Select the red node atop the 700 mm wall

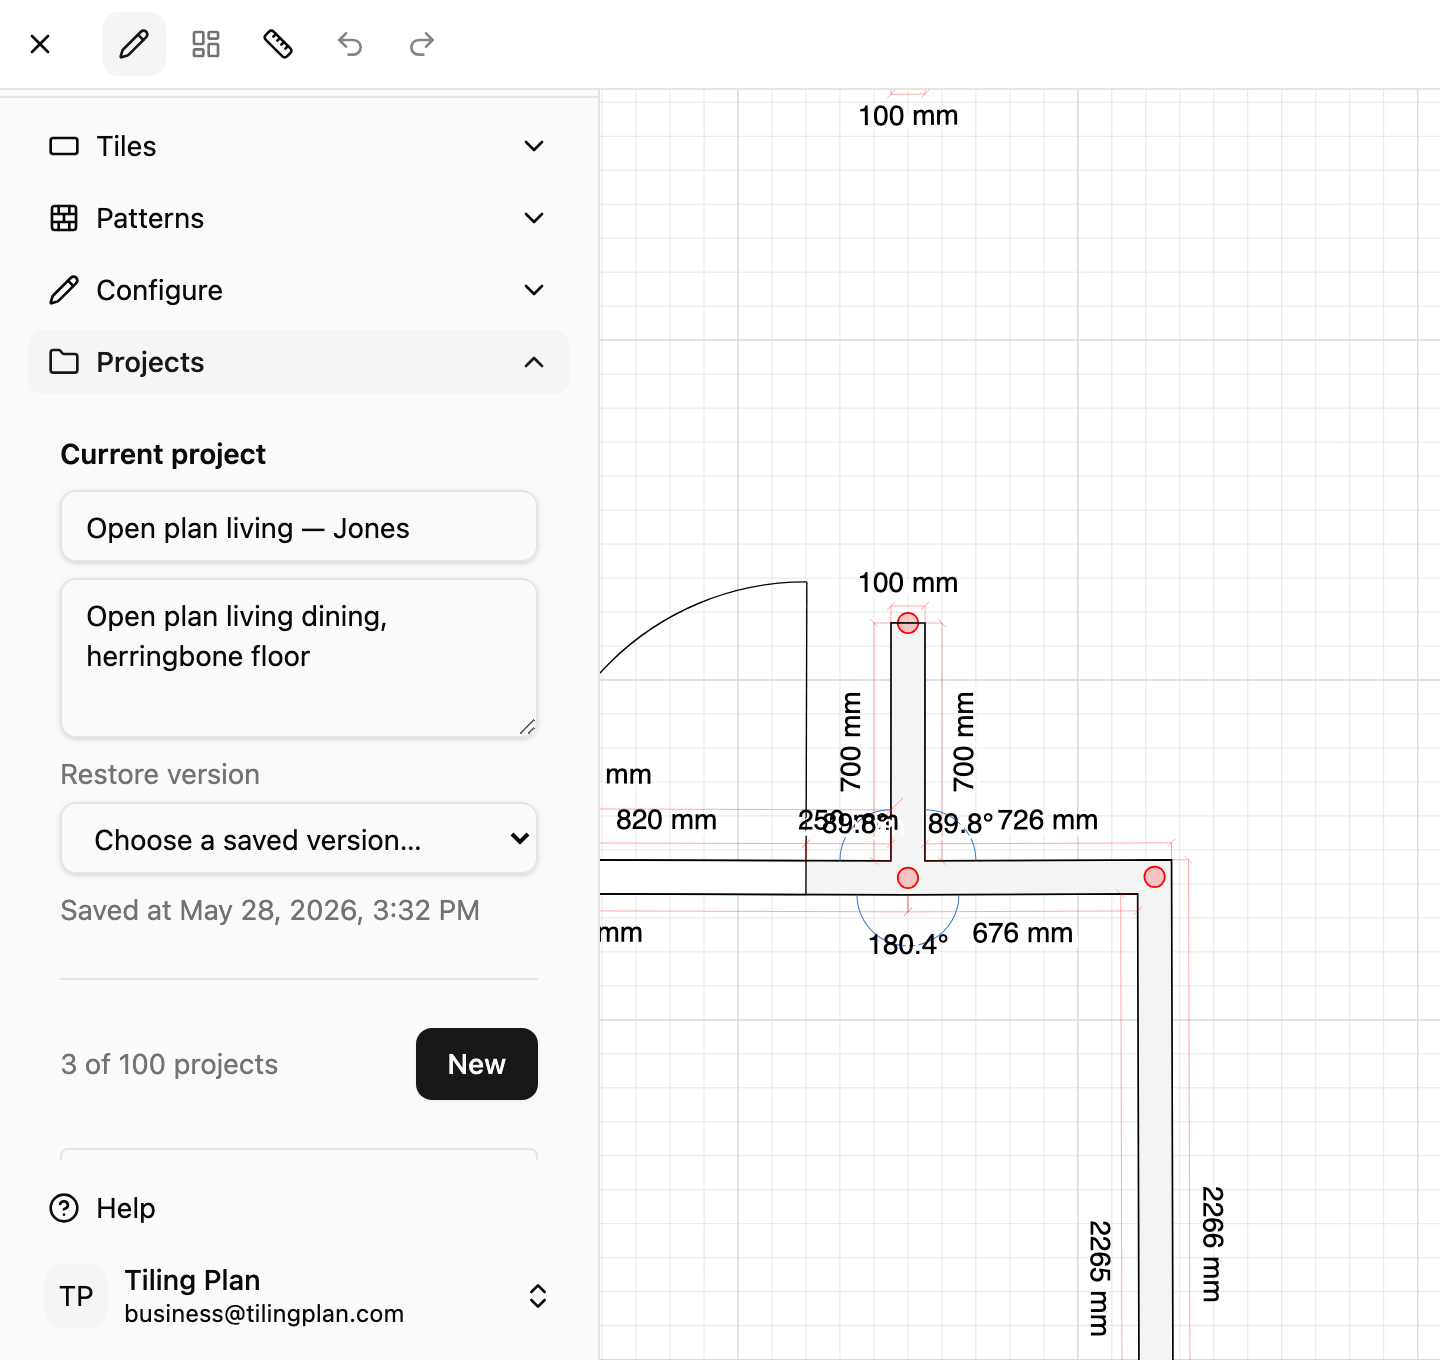pos(908,623)
